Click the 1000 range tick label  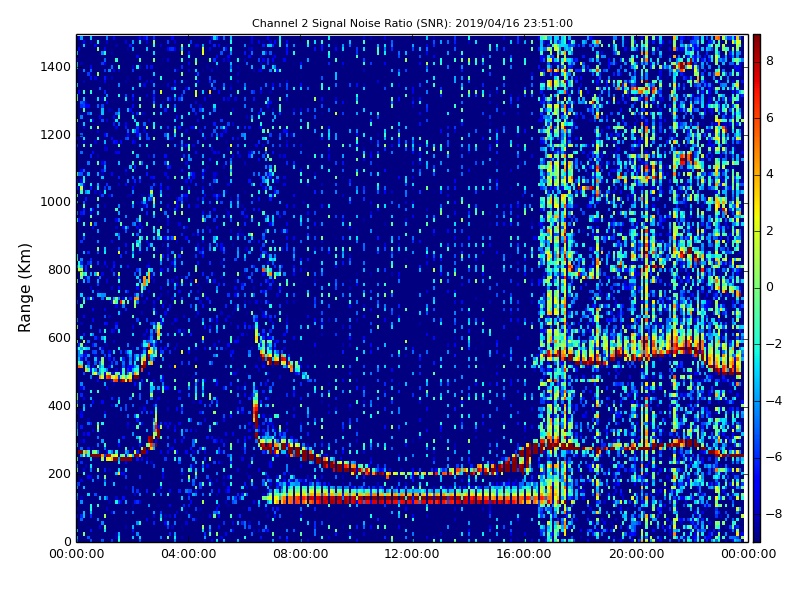click(x=56, y=202)
